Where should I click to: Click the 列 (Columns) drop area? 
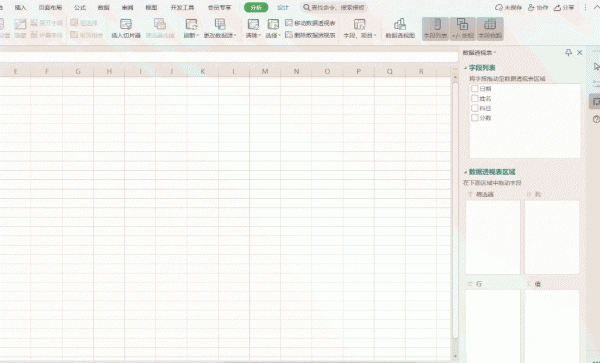pos(552,237)
